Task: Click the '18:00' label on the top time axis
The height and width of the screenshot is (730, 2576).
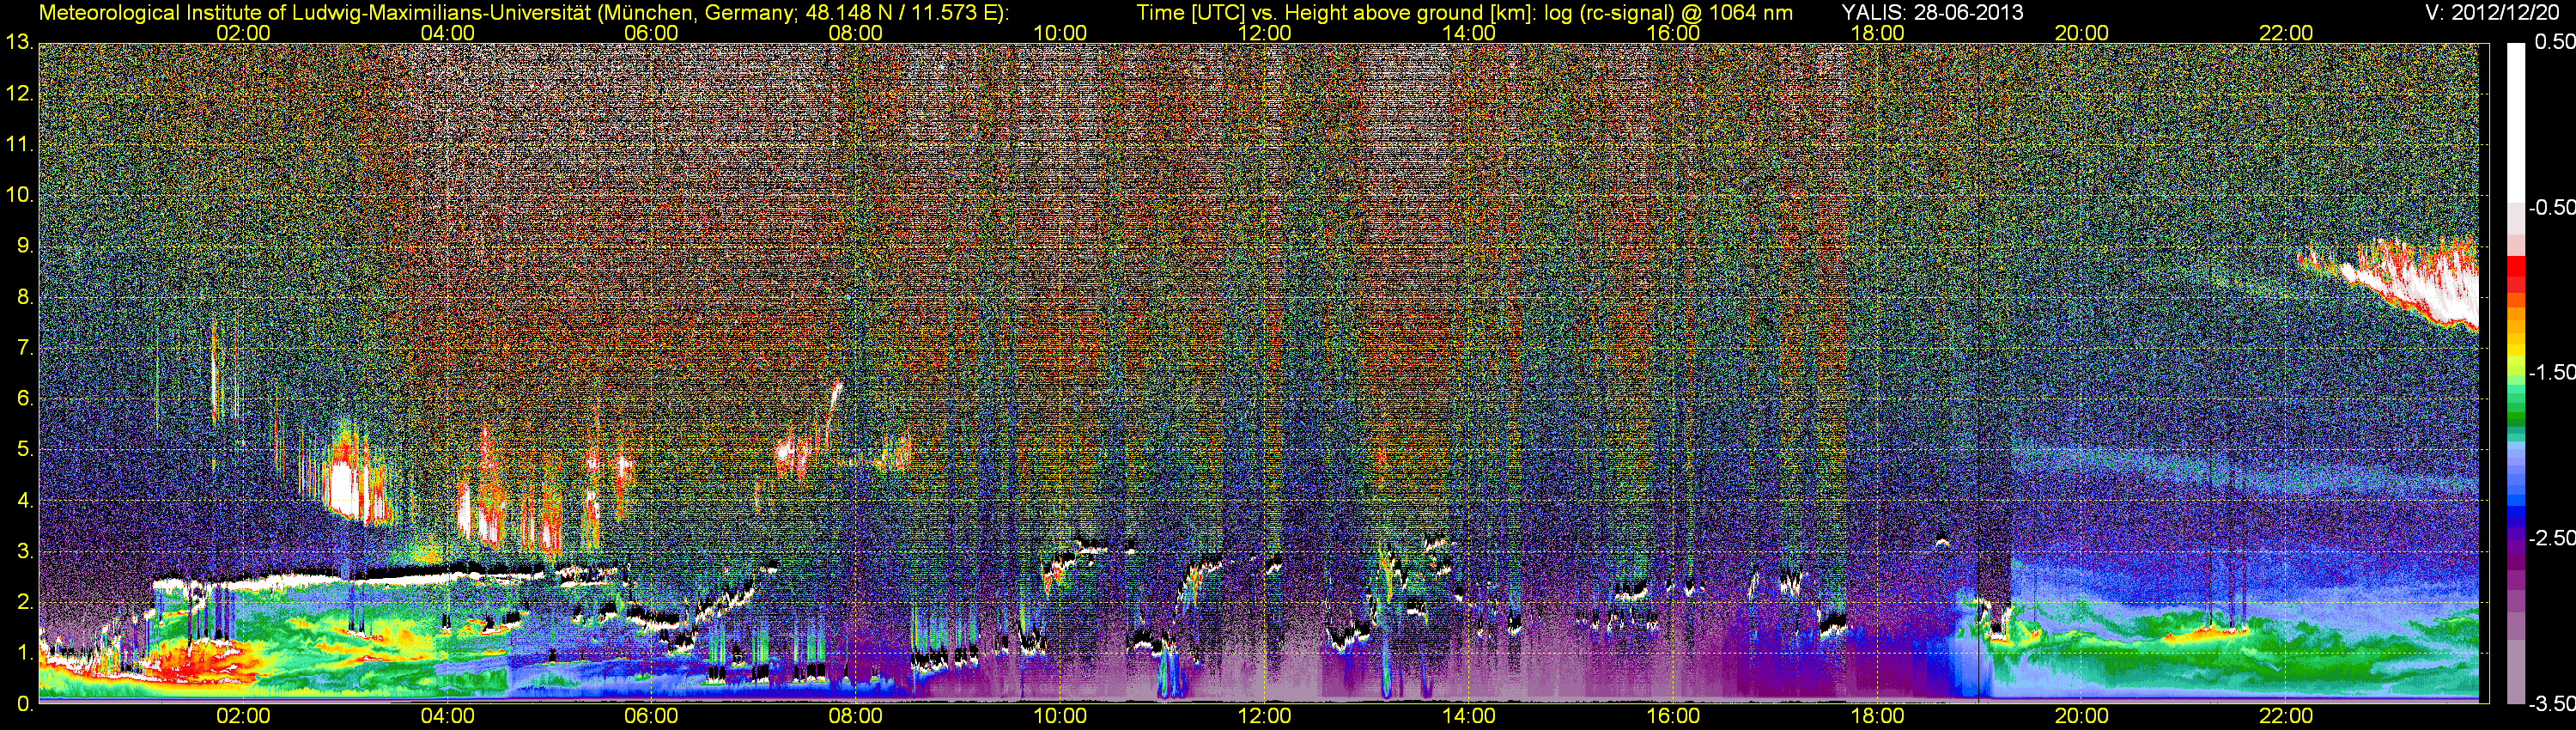Action: click(1878, 33)
